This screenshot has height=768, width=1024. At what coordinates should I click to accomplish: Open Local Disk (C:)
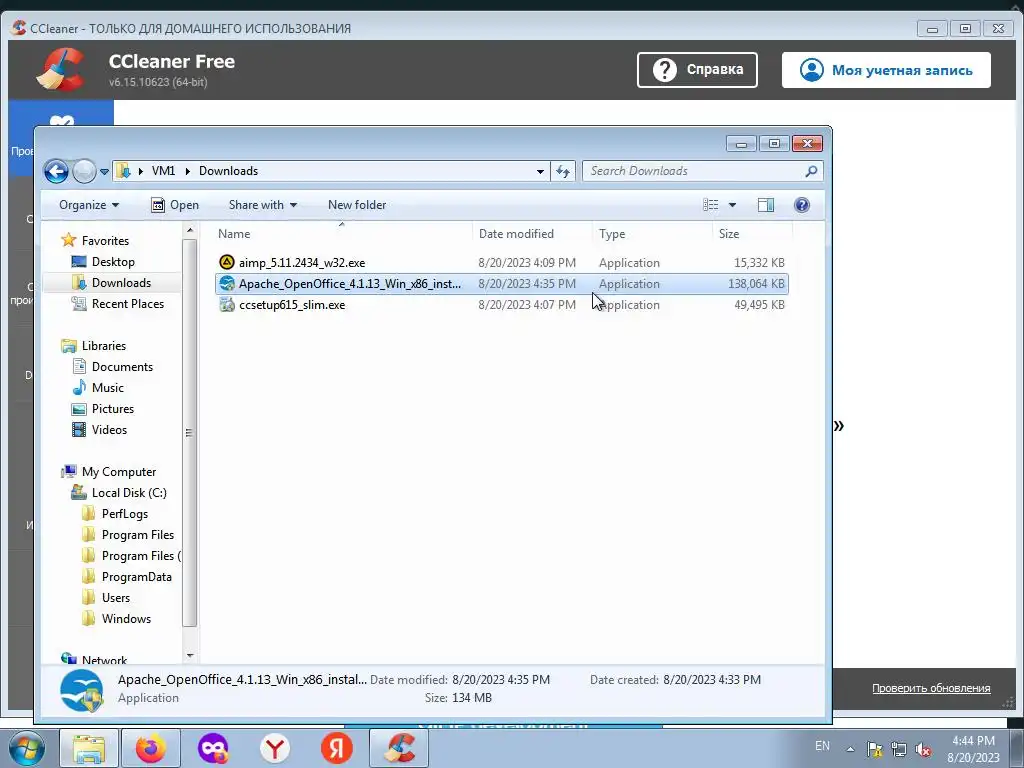coord(129,492)
